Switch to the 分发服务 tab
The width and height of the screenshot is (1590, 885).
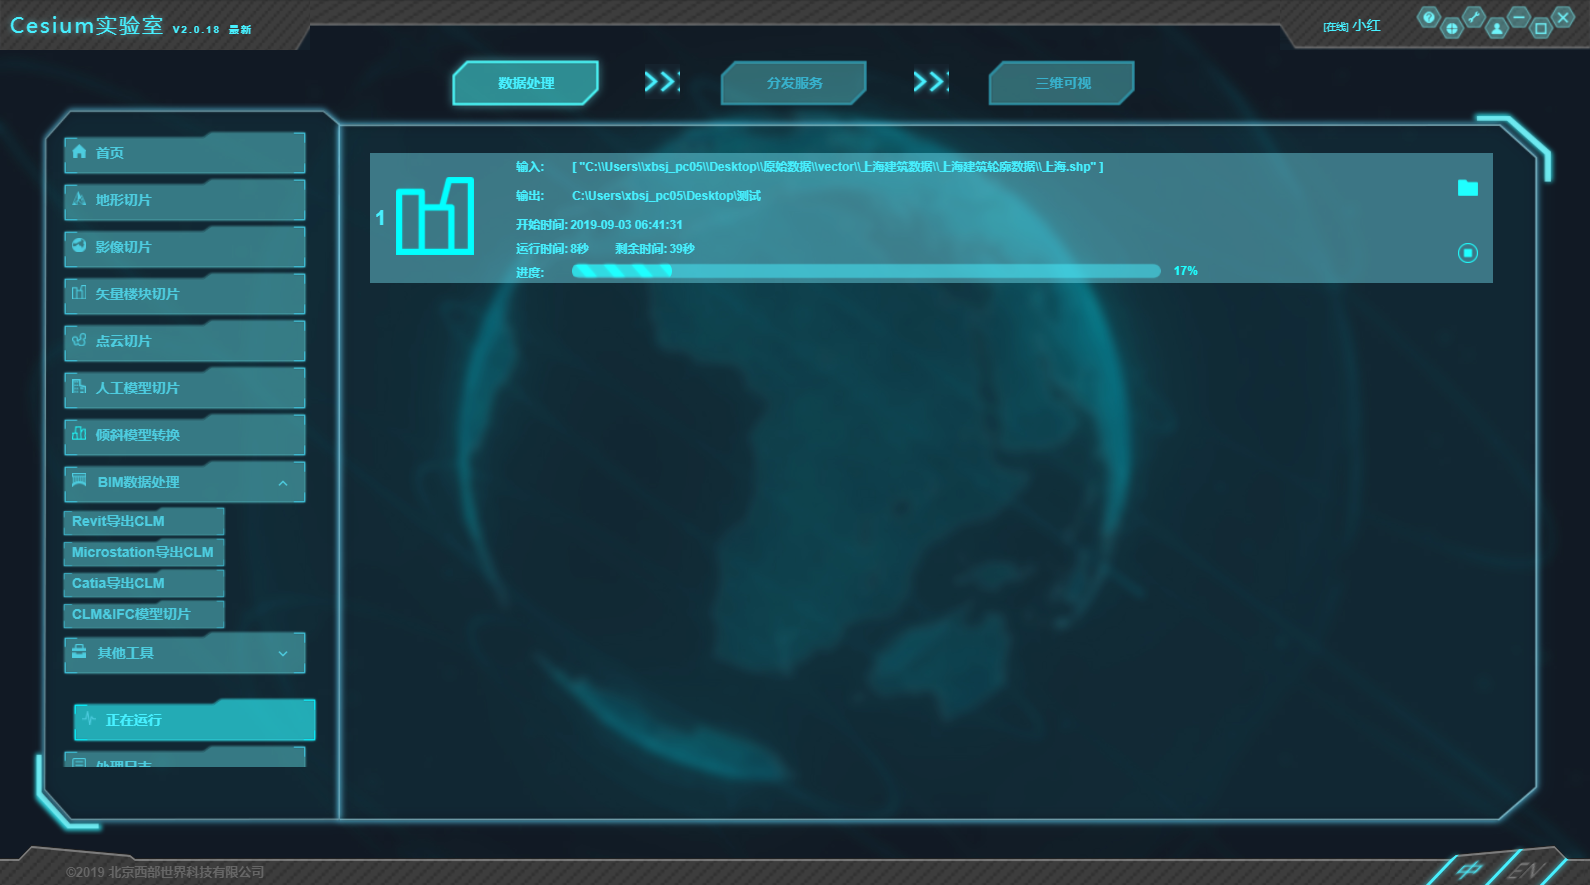coord(794,83)
